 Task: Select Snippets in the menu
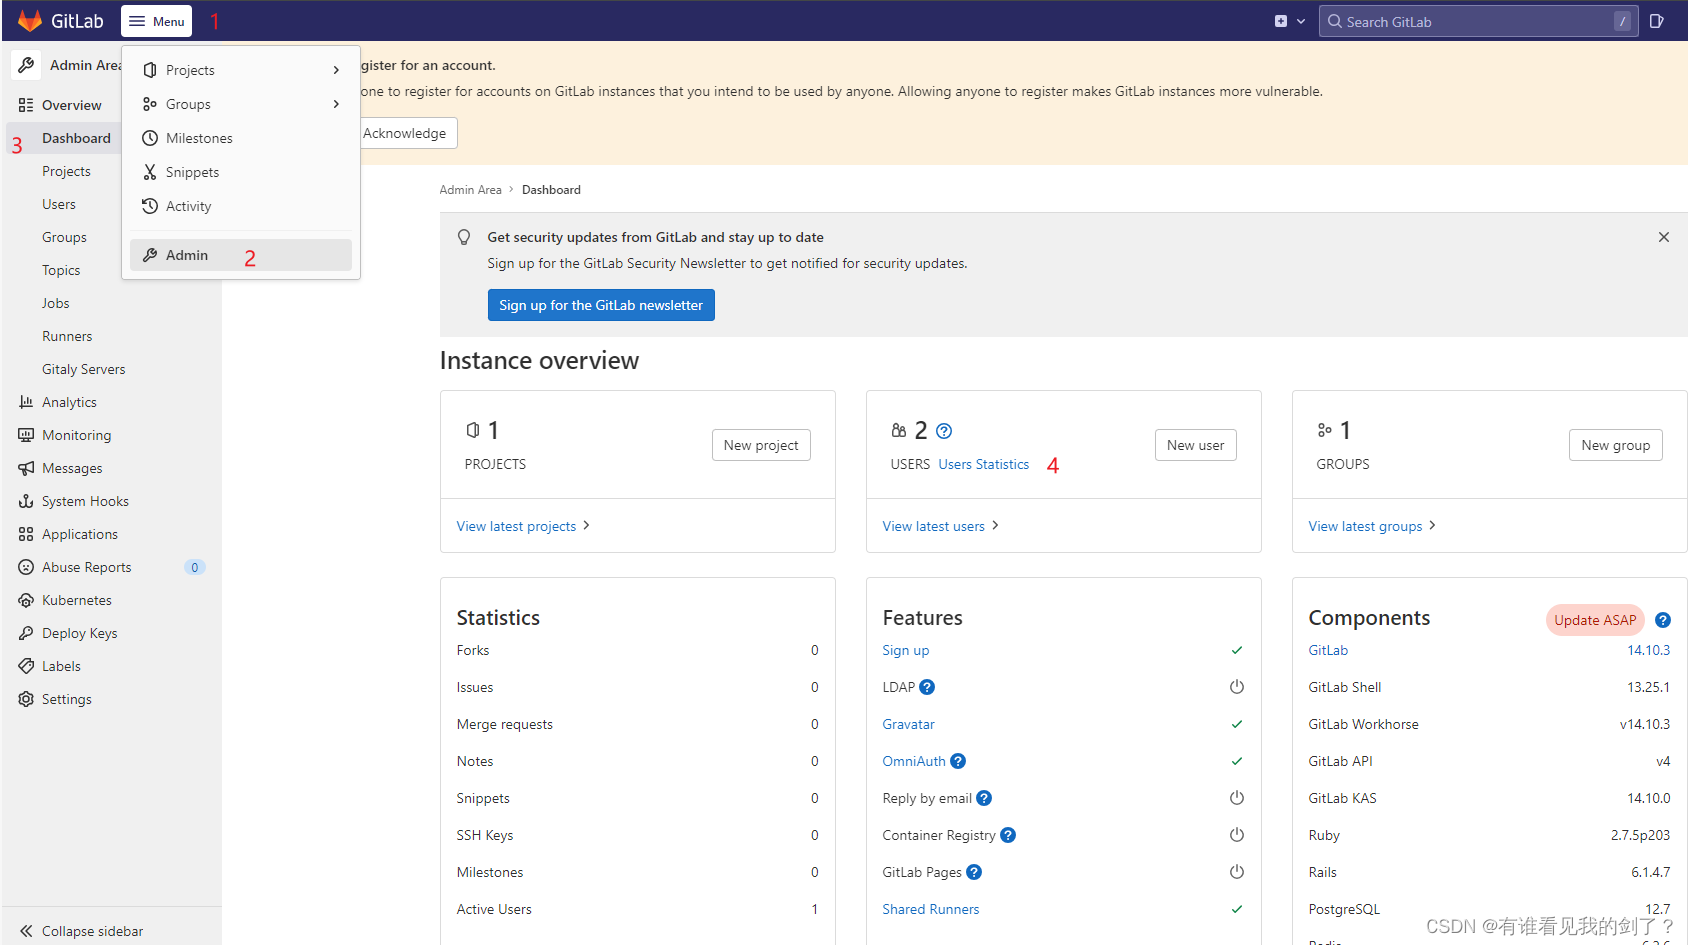241,172
